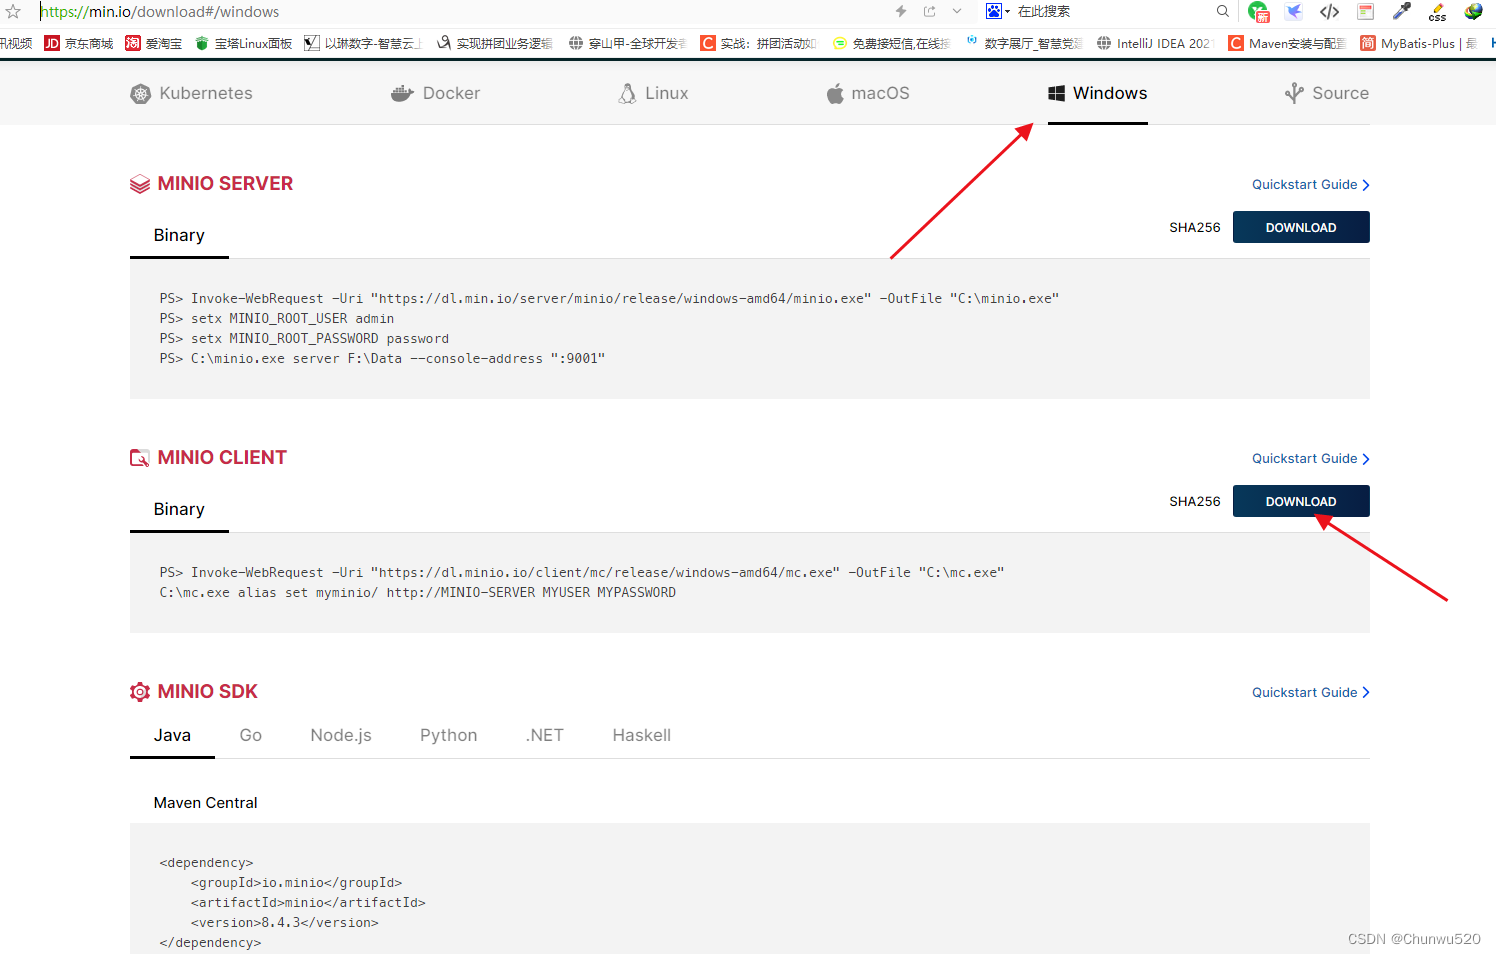
Task: Select the Haskell SDK tab
Action: pos(642,735)
